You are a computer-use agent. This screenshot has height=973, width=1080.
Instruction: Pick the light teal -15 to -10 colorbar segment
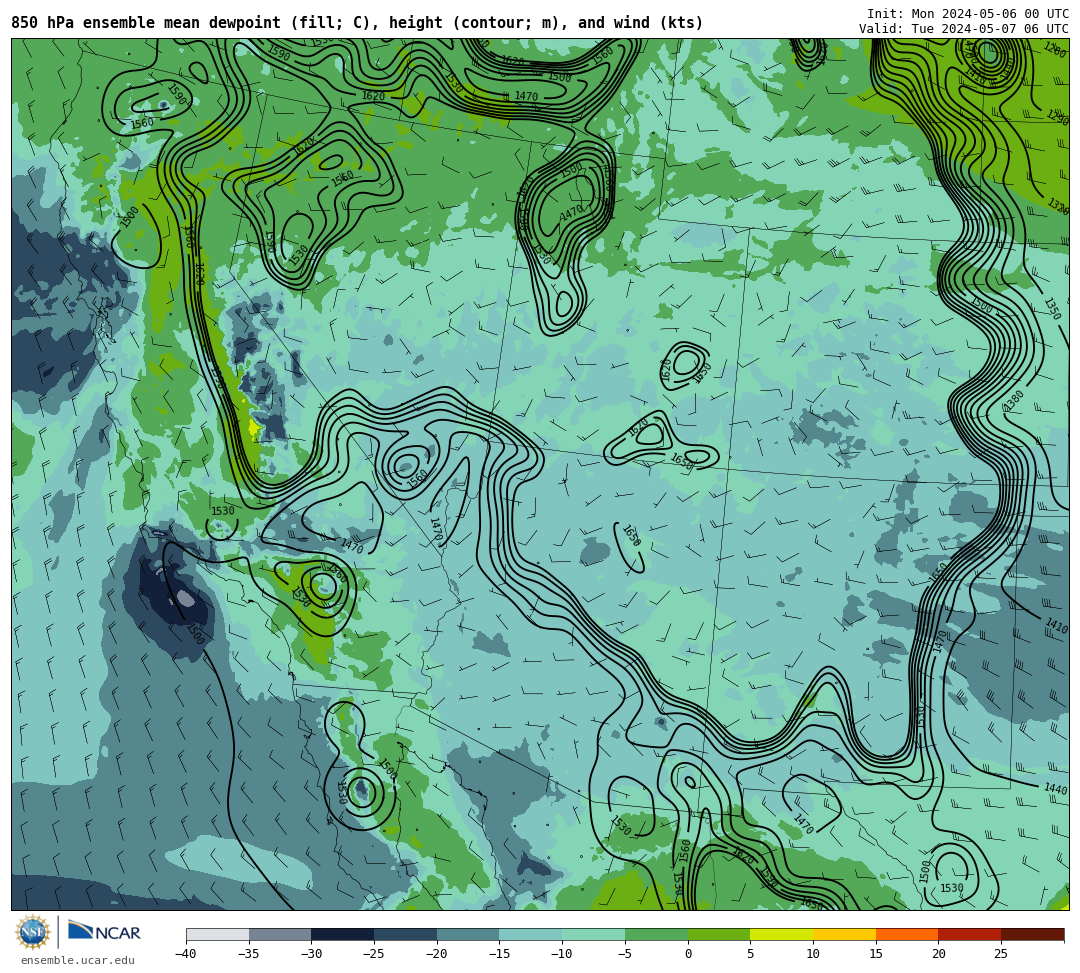point(531,934)
